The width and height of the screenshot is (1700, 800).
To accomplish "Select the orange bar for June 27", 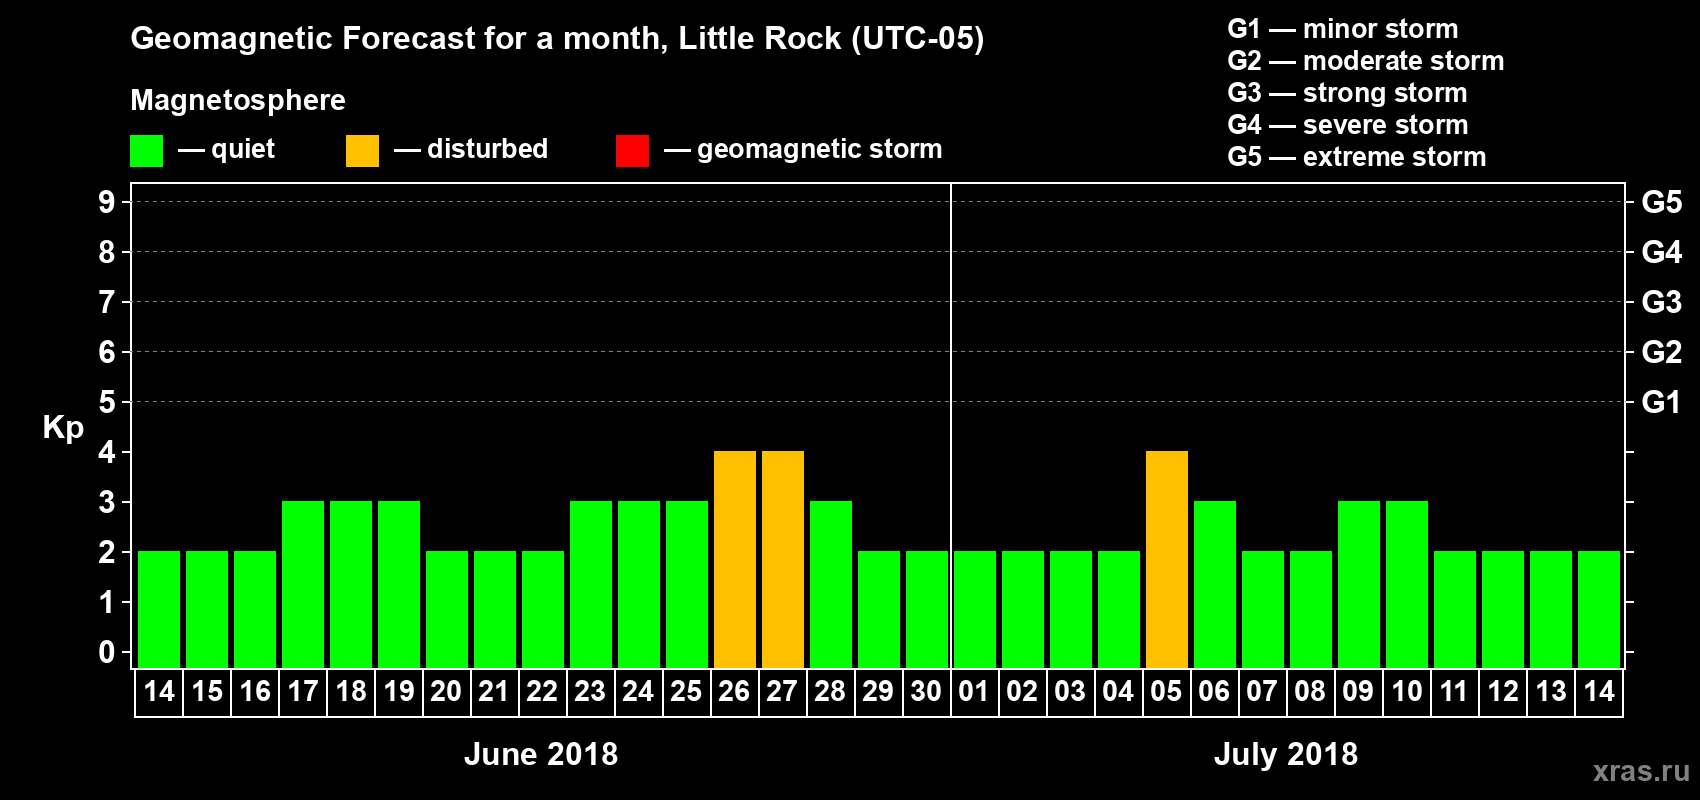I will 783,559.
